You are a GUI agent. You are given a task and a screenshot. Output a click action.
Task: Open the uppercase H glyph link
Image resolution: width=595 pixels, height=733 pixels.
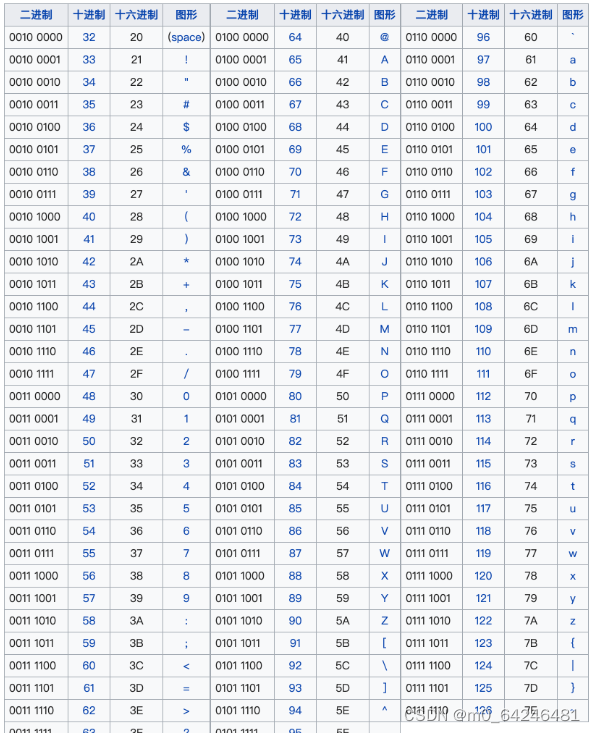click(384, 216)
